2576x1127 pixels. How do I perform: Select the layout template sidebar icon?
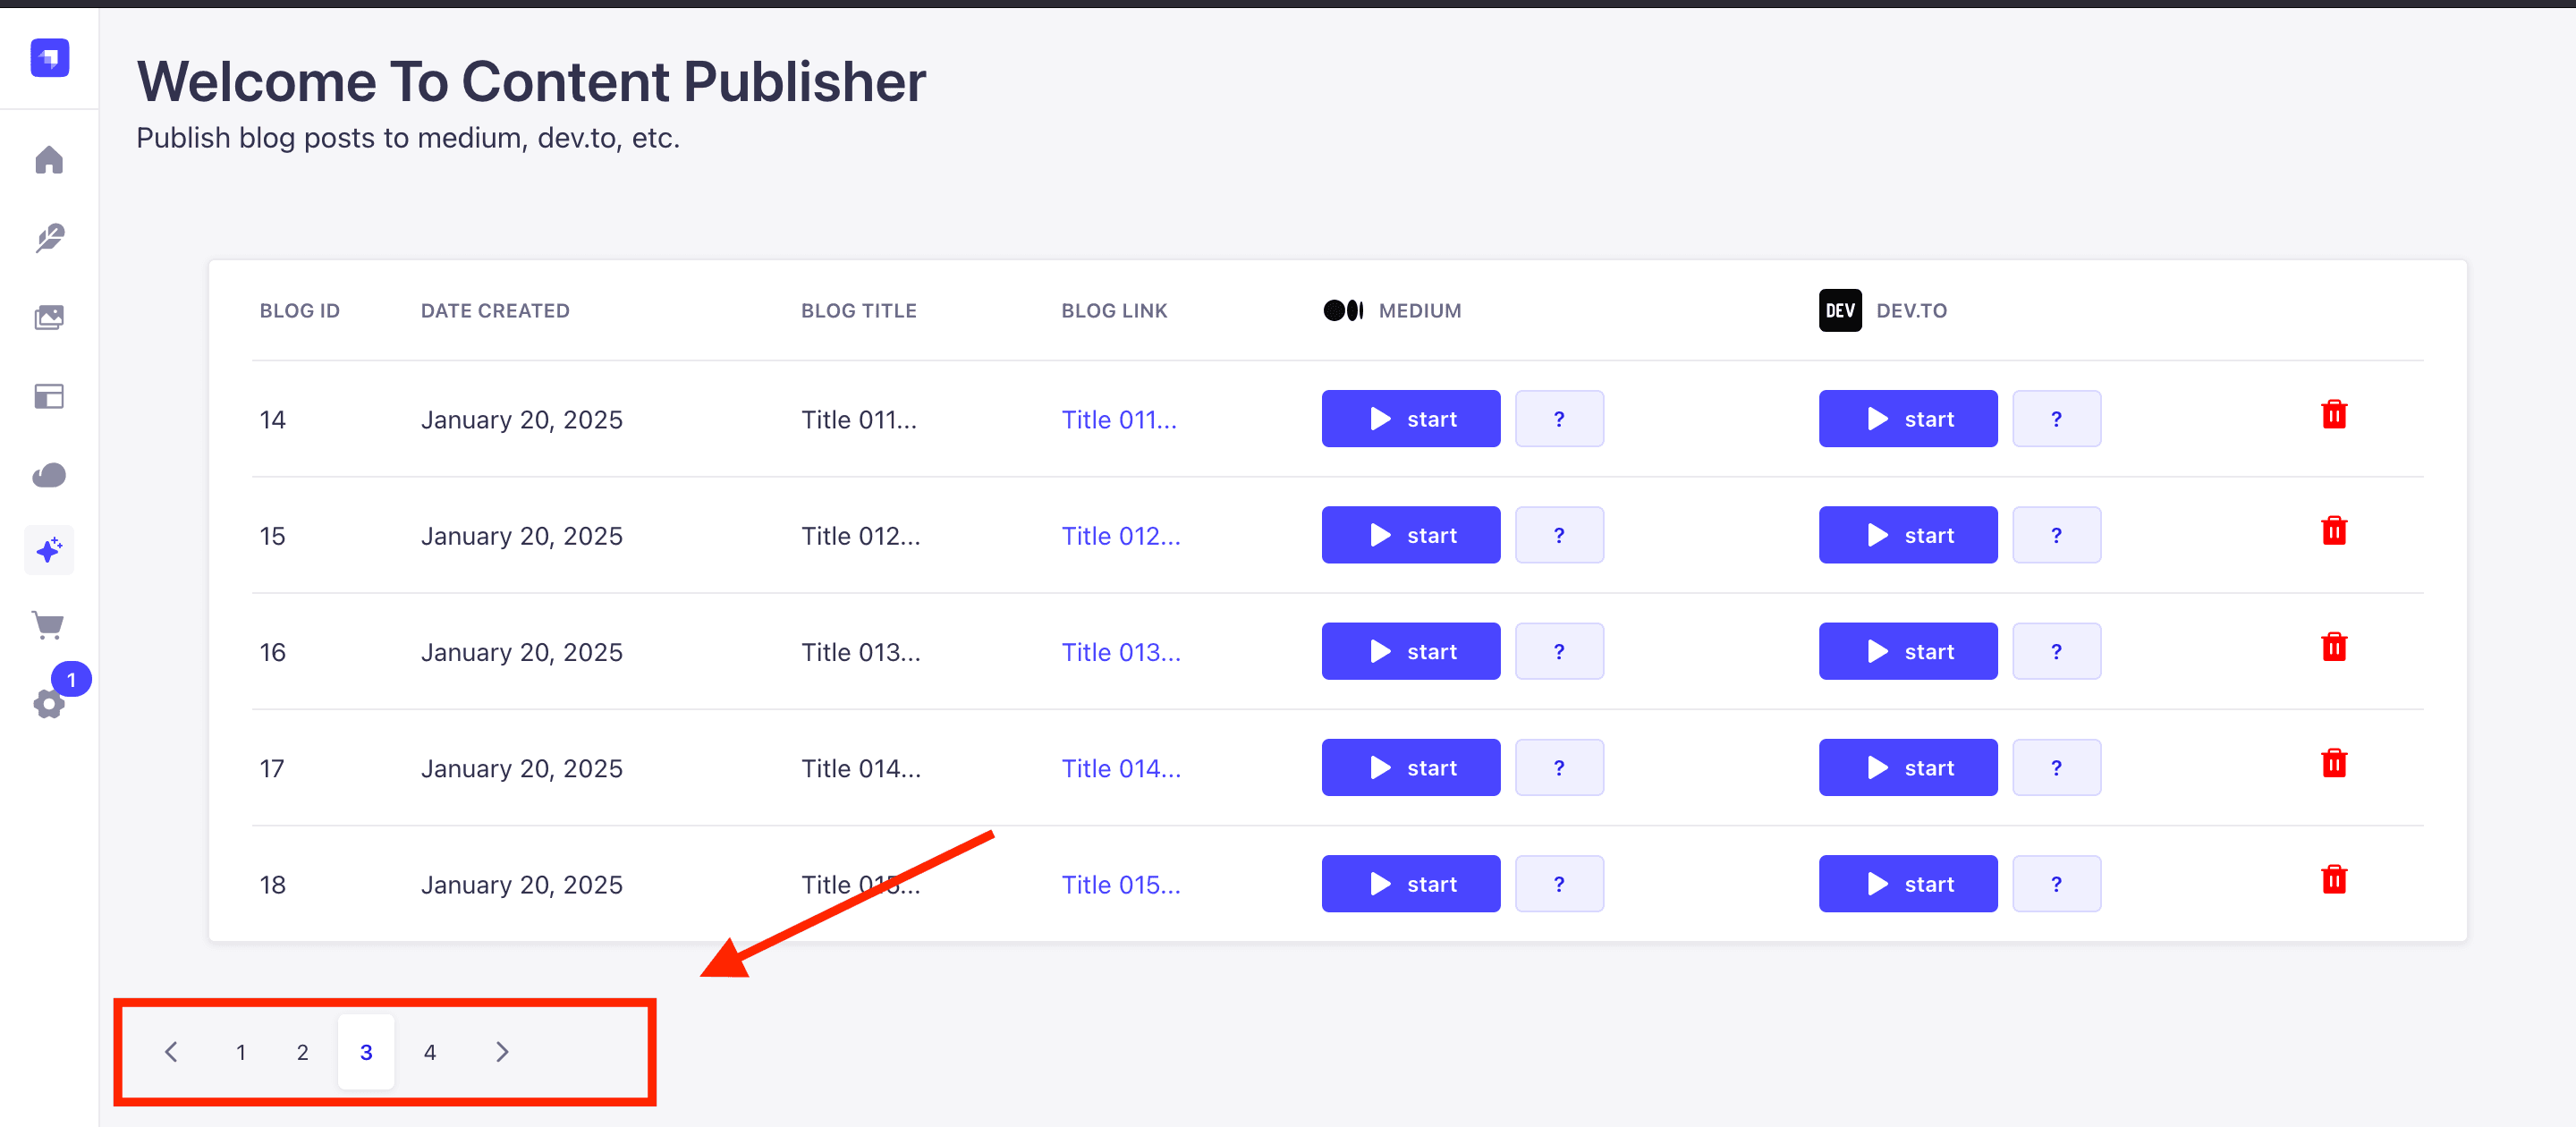(49, 396)
